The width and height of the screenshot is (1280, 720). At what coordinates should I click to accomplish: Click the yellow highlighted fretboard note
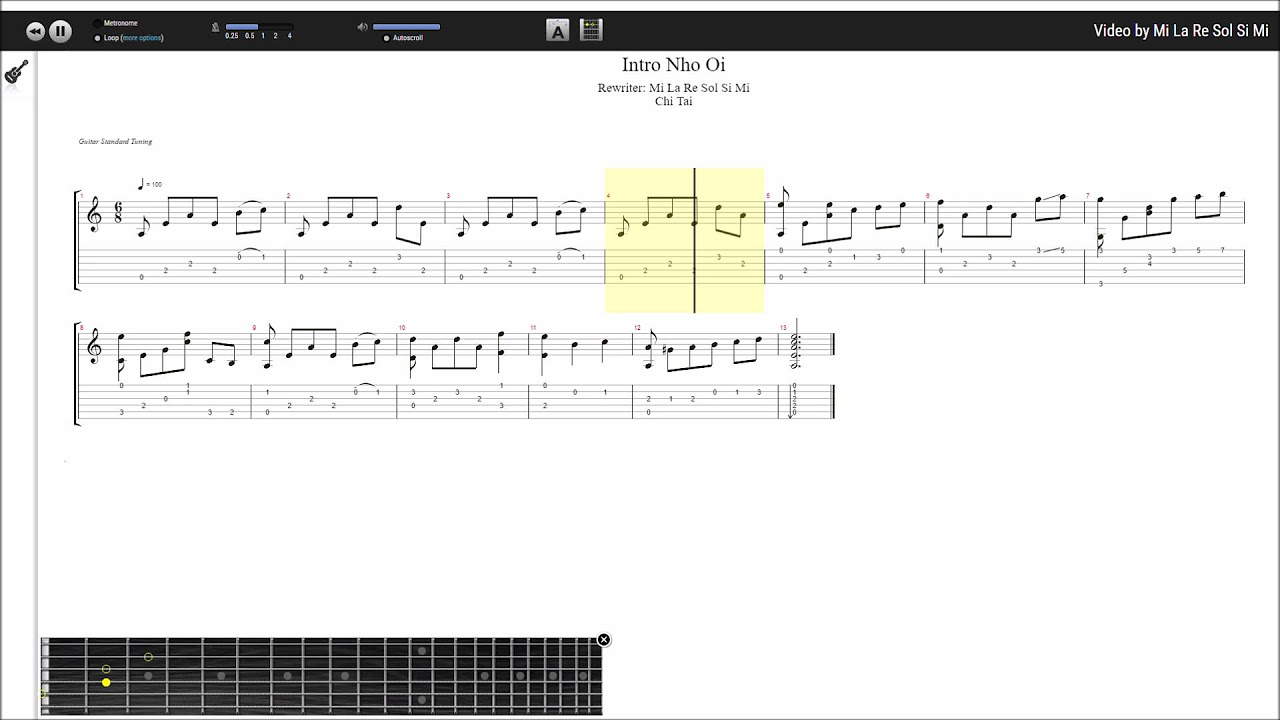click(106, 682)
